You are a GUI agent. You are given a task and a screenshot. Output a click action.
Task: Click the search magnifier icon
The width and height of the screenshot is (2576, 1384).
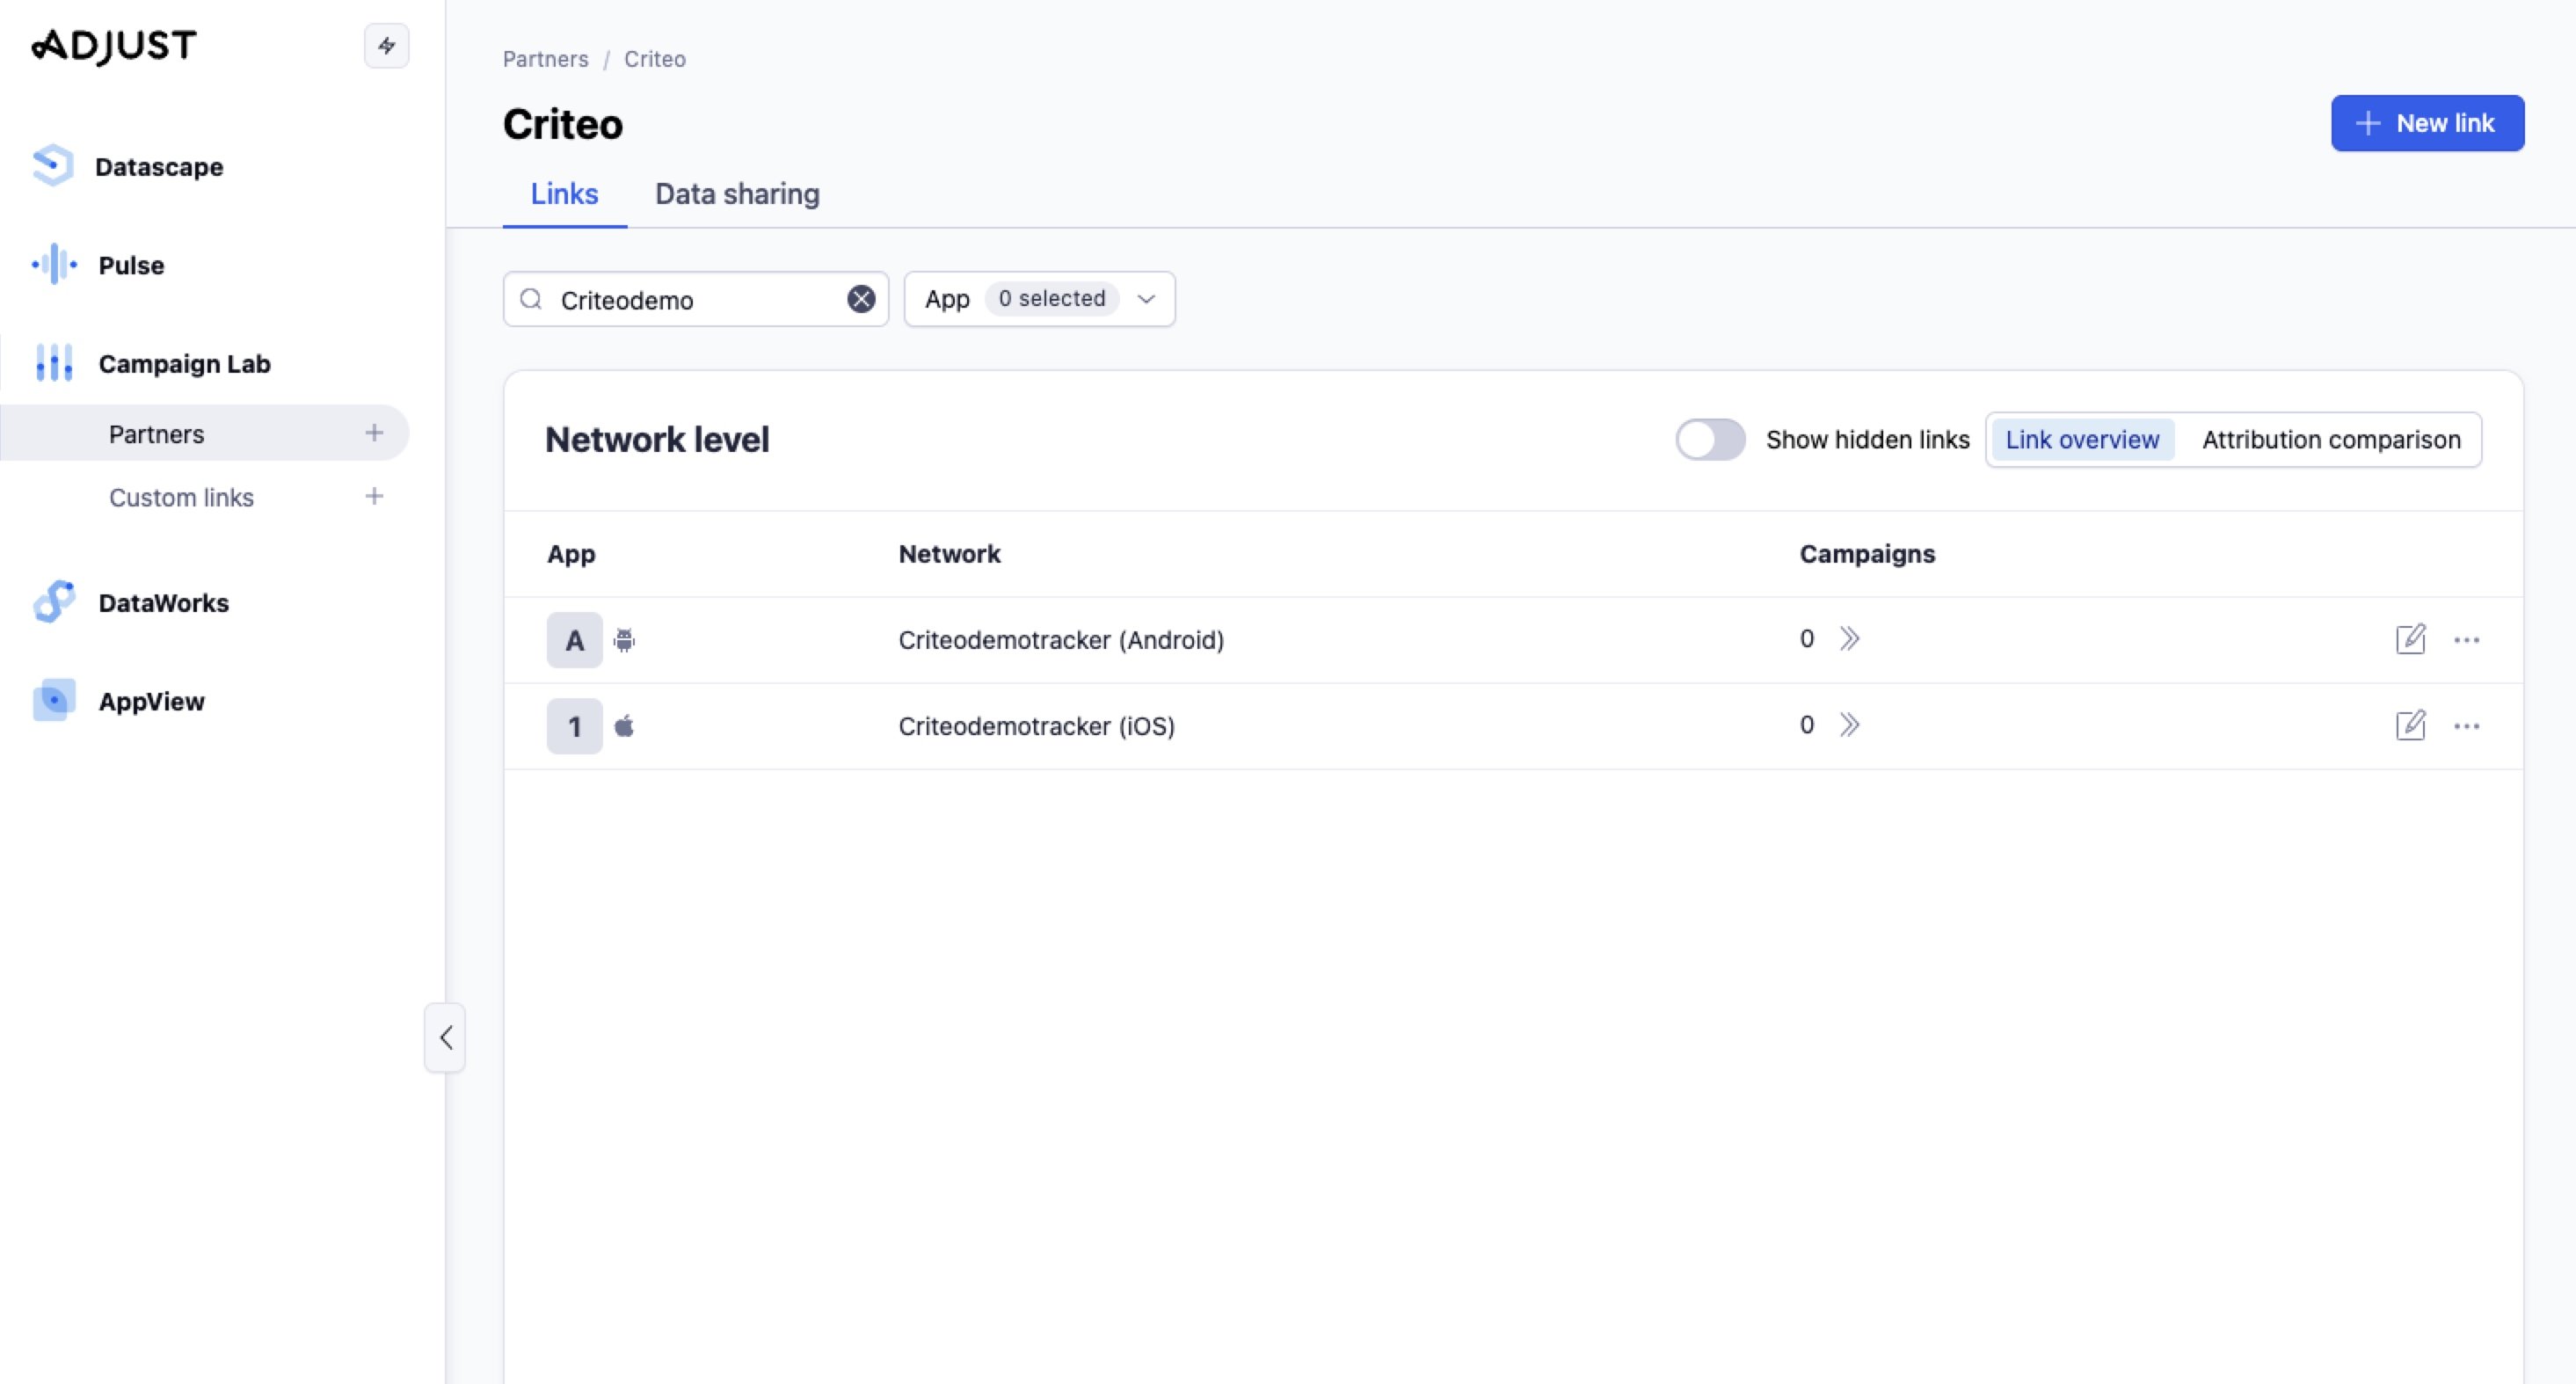pos(531,299)
